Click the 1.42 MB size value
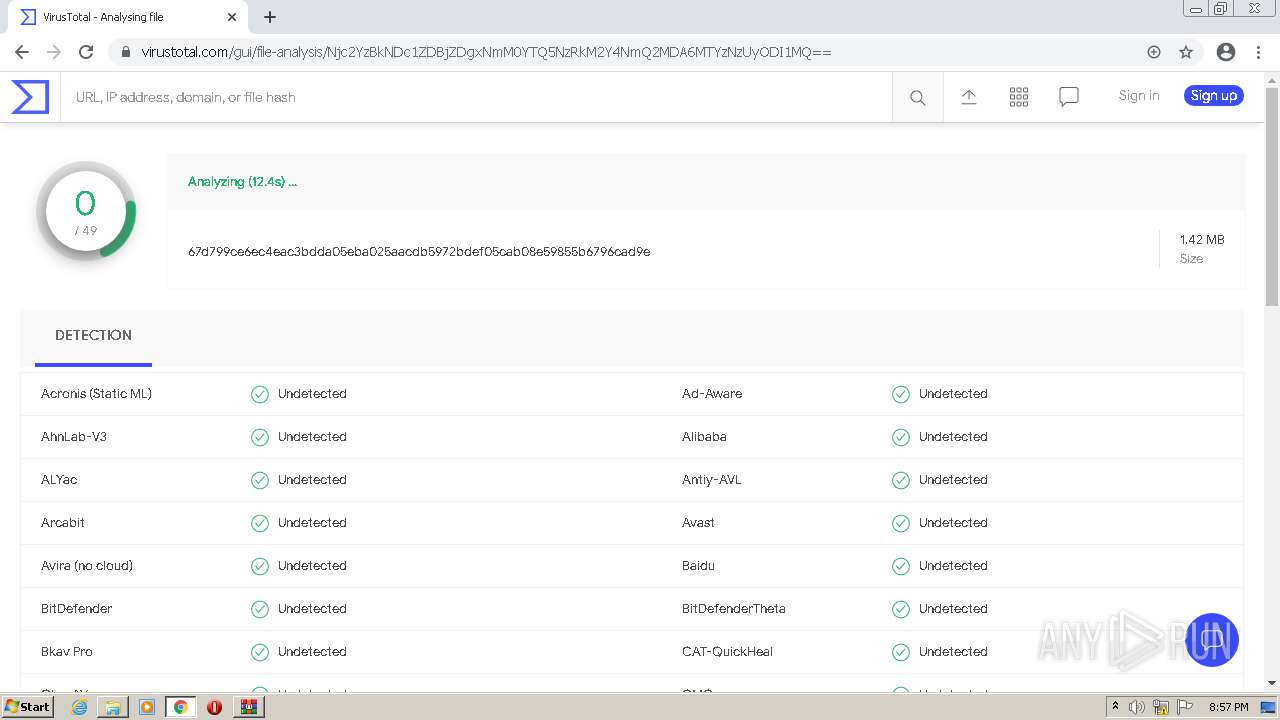1280x720 pixels. click(x=1202, y=240)
